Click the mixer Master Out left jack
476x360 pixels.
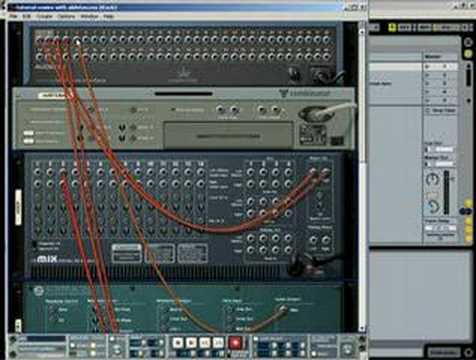[313, 172]
